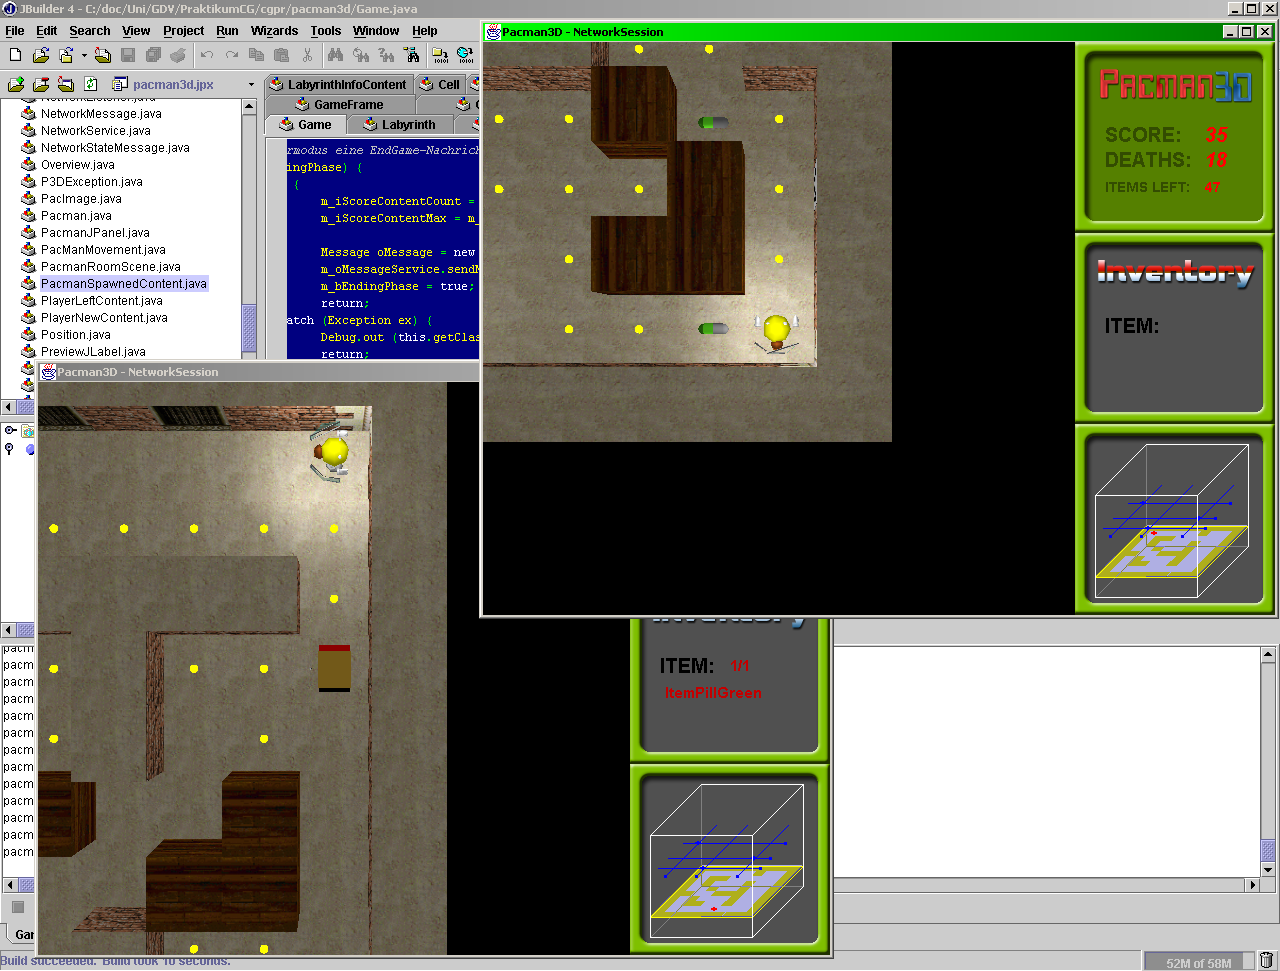Open the Project menu
Viewport: 1280px width, 971px height.
[x=183, y=31]
